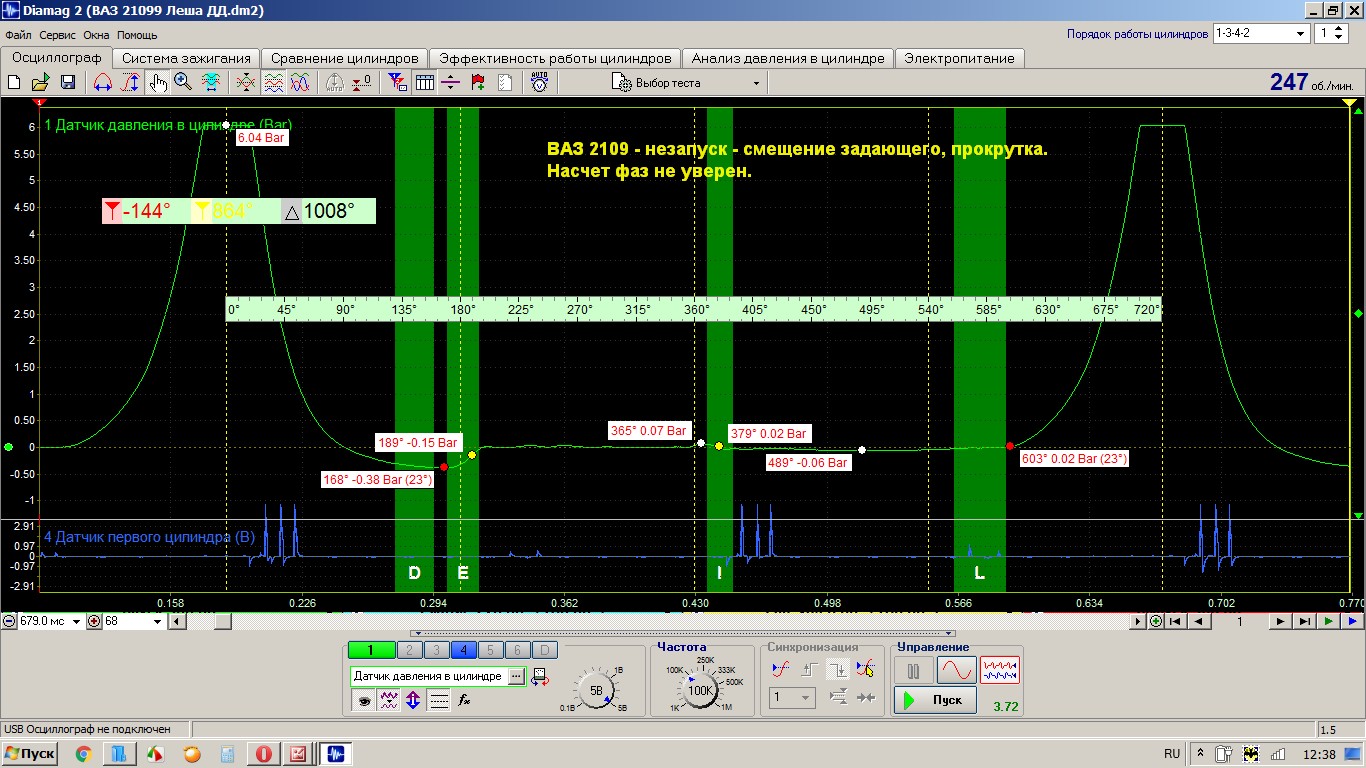Viewport: 1366px width, 768px height.
Task: Open the Выбор теста dropdown
Action: click(x=687, y=83)
